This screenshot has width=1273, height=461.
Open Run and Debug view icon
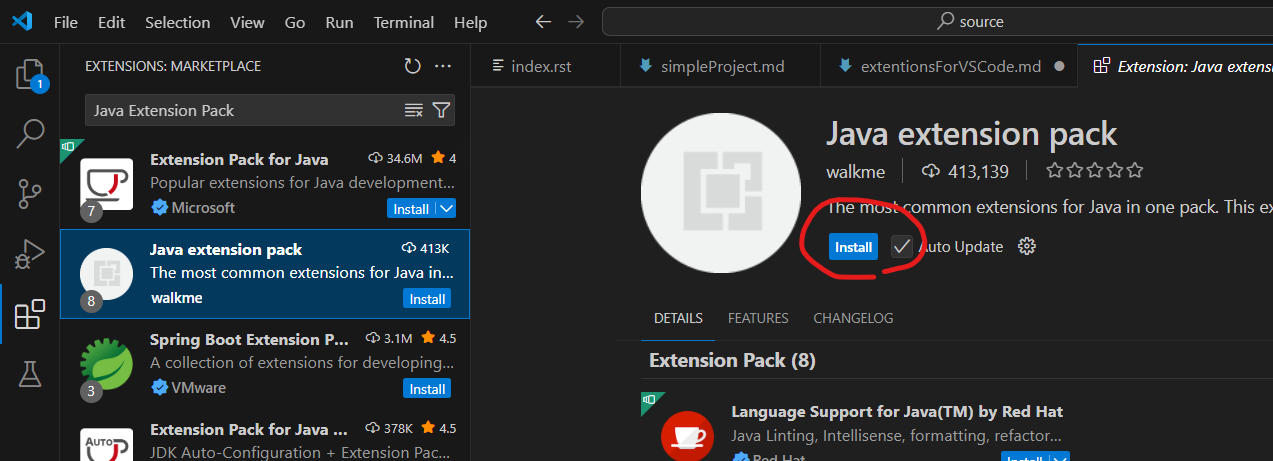point(30,254)
